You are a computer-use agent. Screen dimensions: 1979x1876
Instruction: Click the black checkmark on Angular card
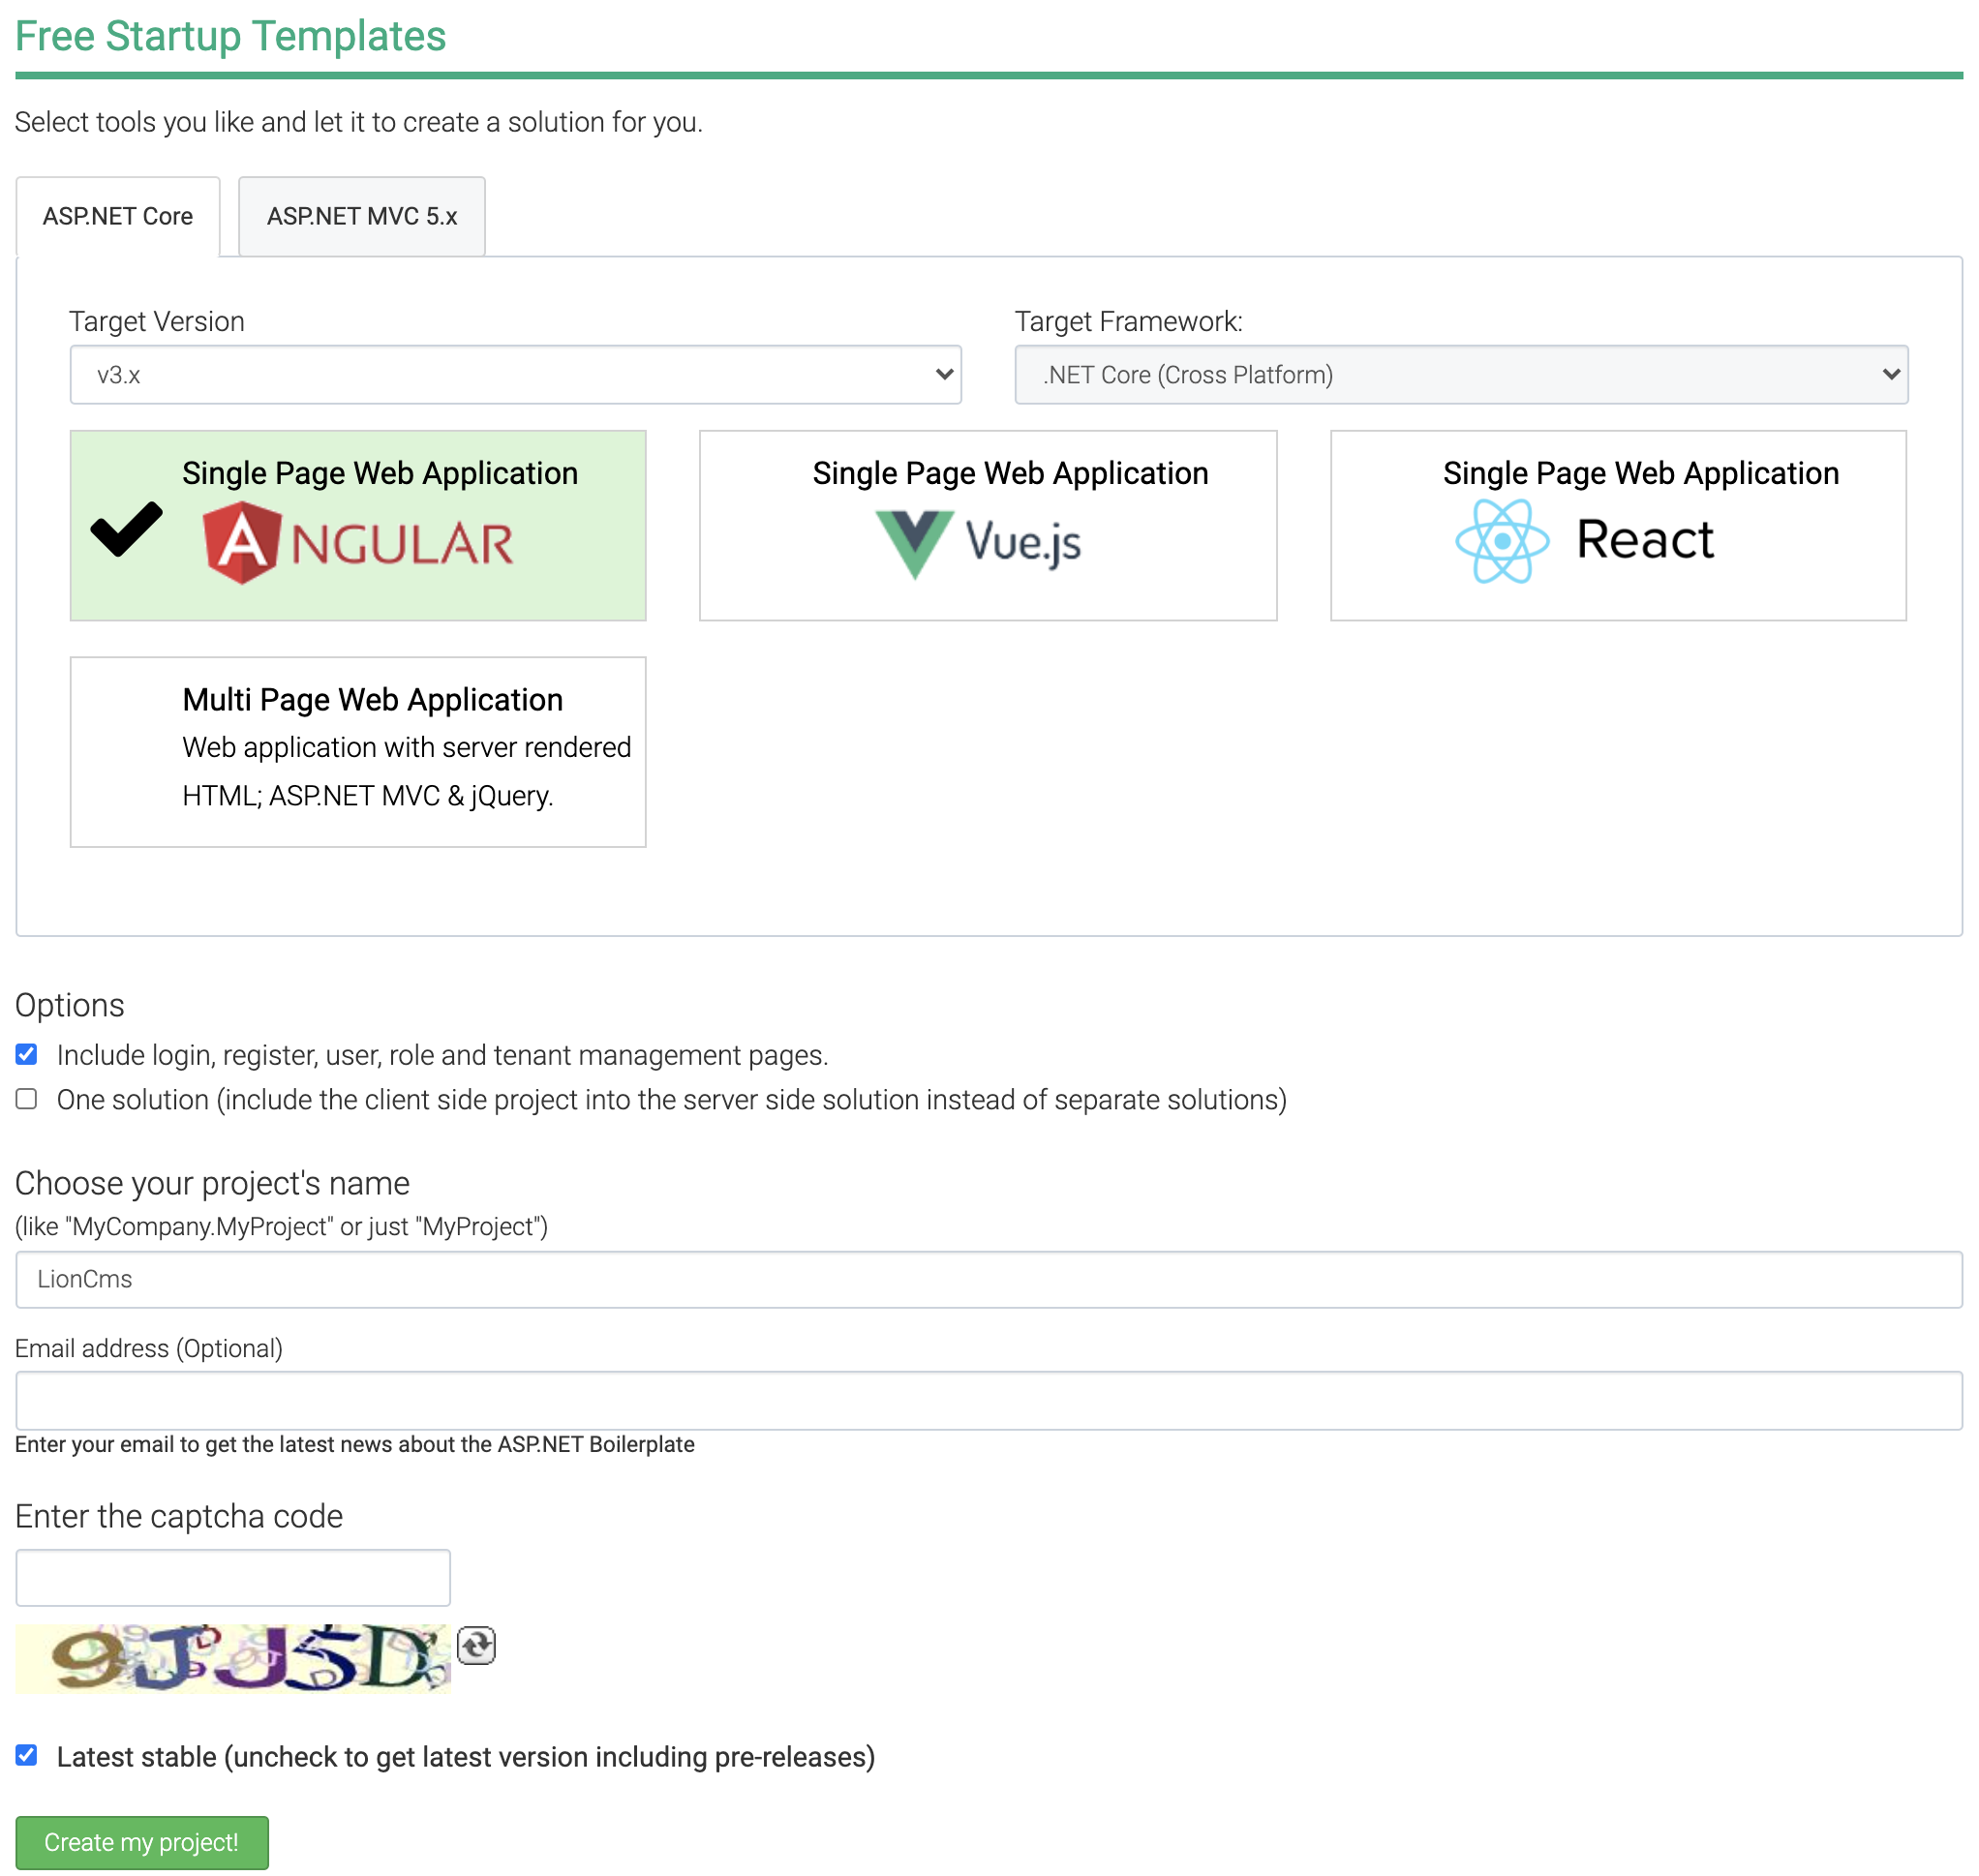click(126, 529)
